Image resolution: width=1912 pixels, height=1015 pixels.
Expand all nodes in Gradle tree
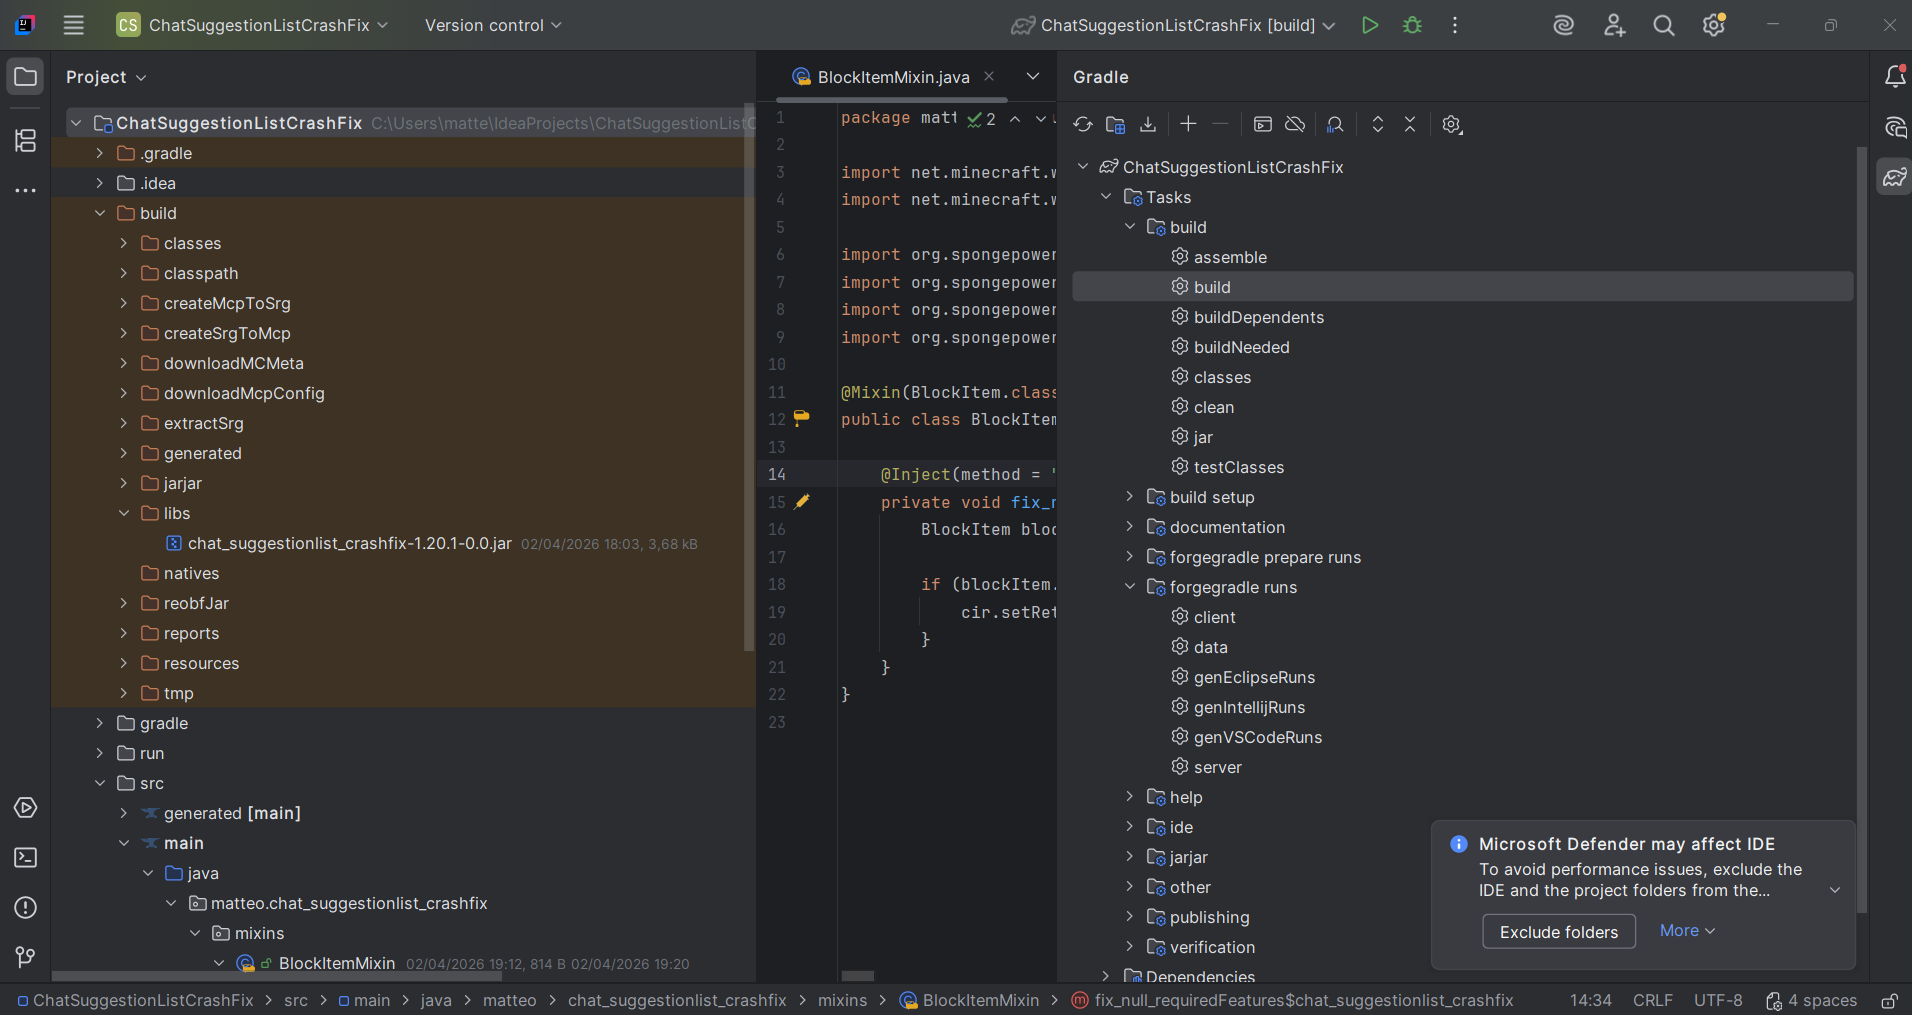pos(1378,124)
